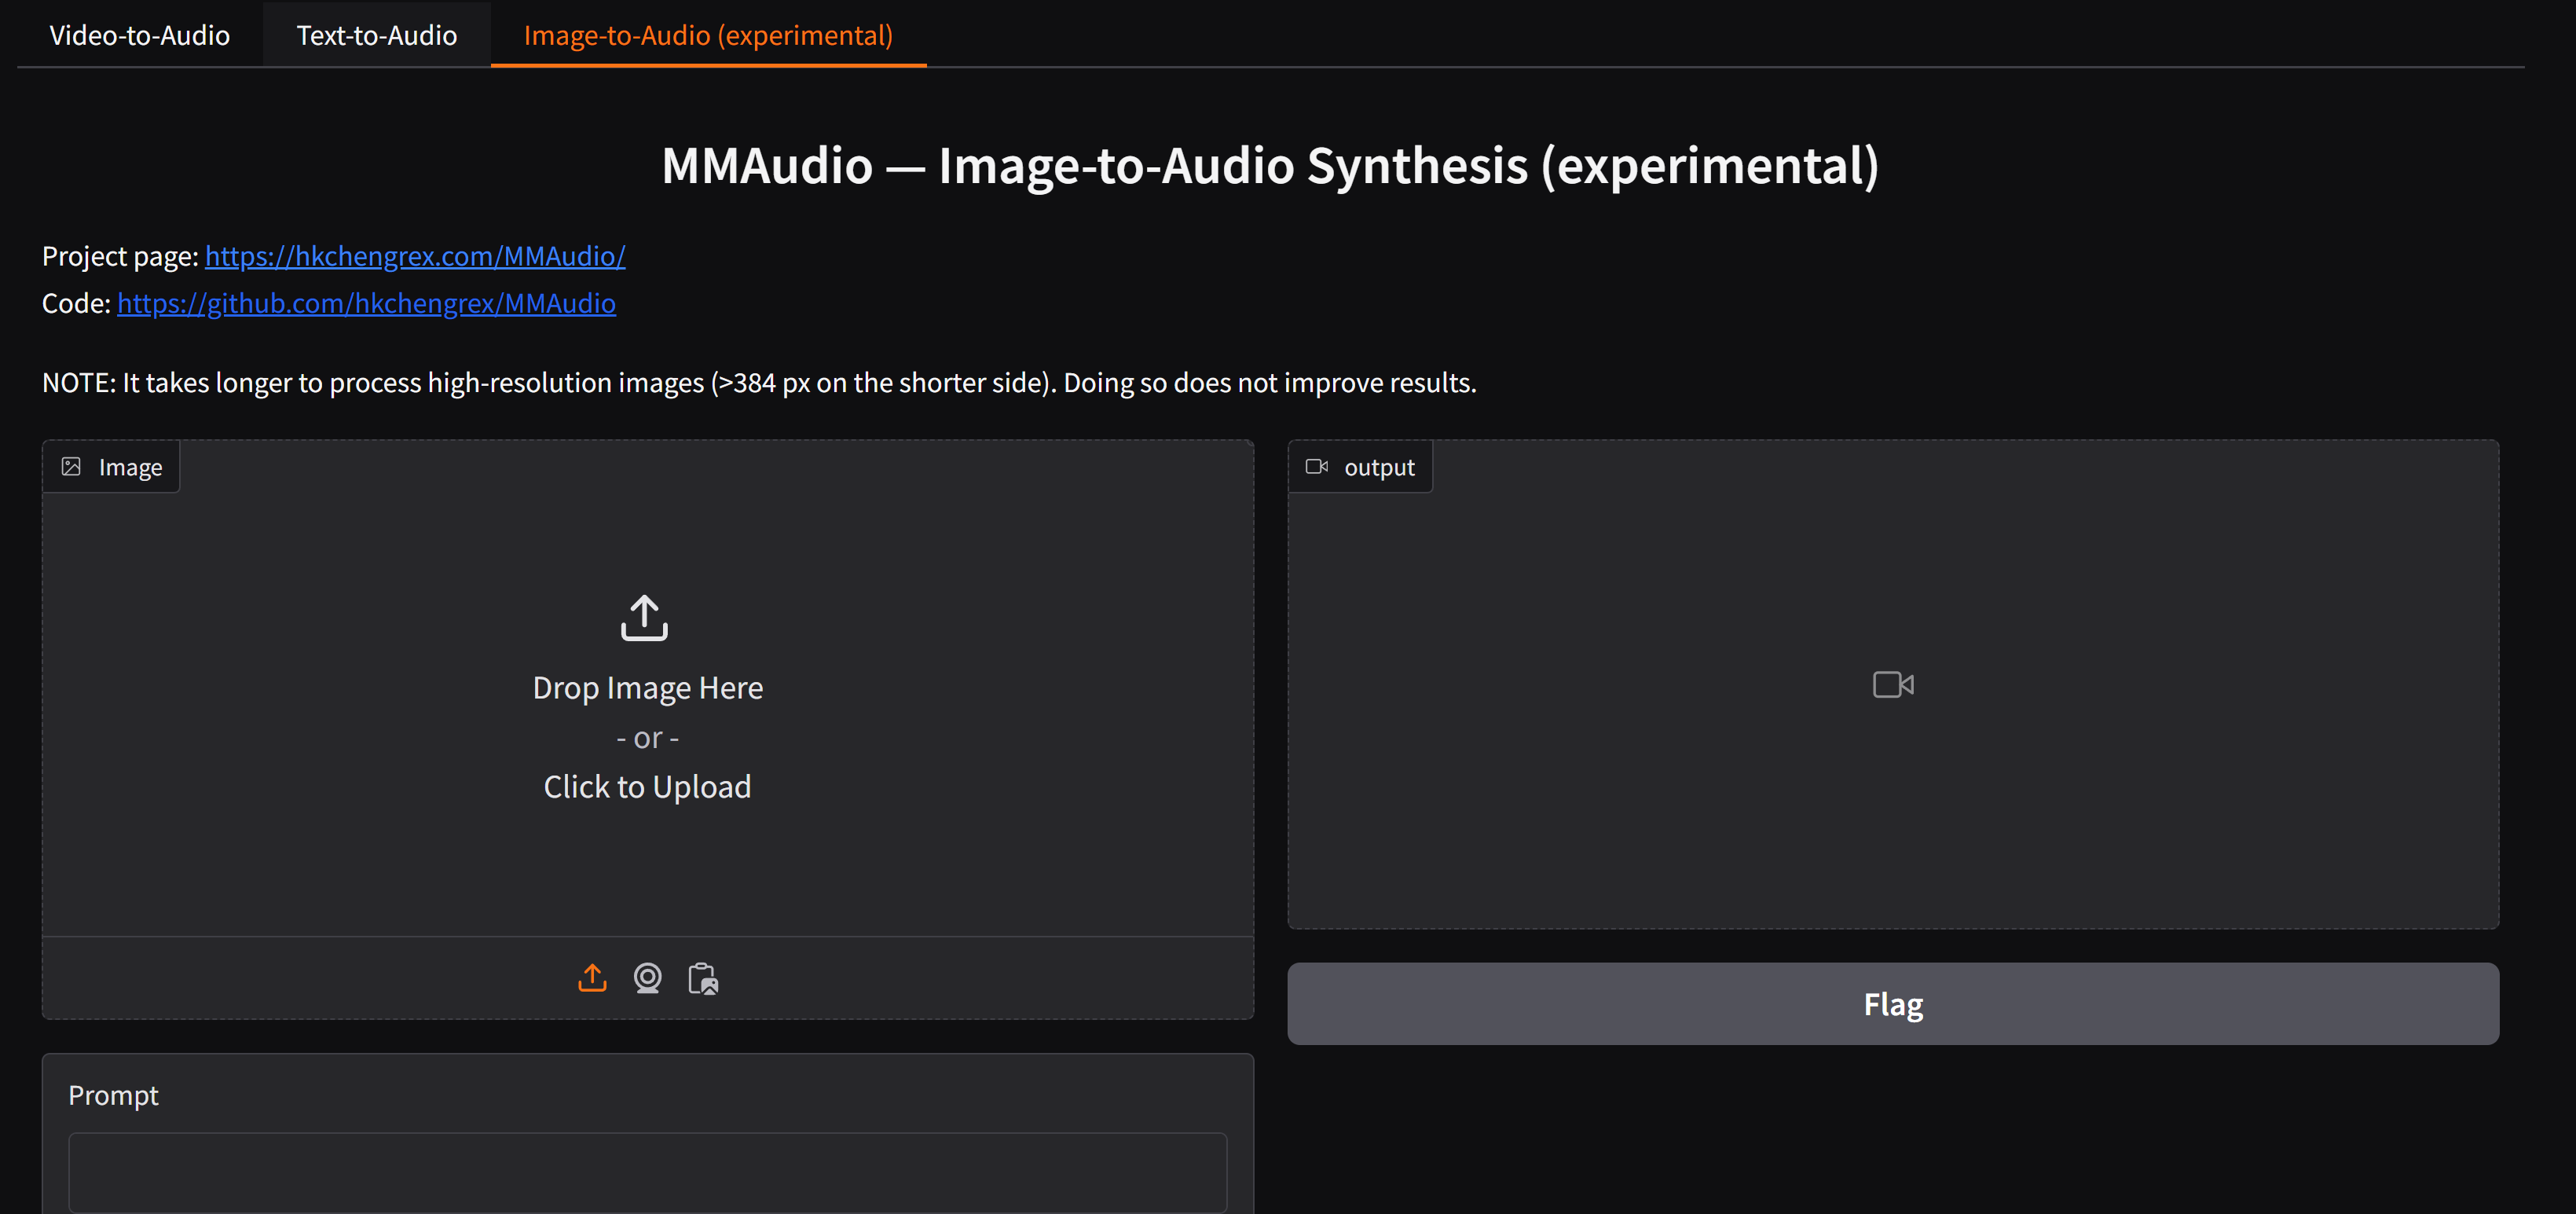Open the hkchengrex.com MMAudio project page link
This screenshot has height=1214, width=2576.
[415, 256]
